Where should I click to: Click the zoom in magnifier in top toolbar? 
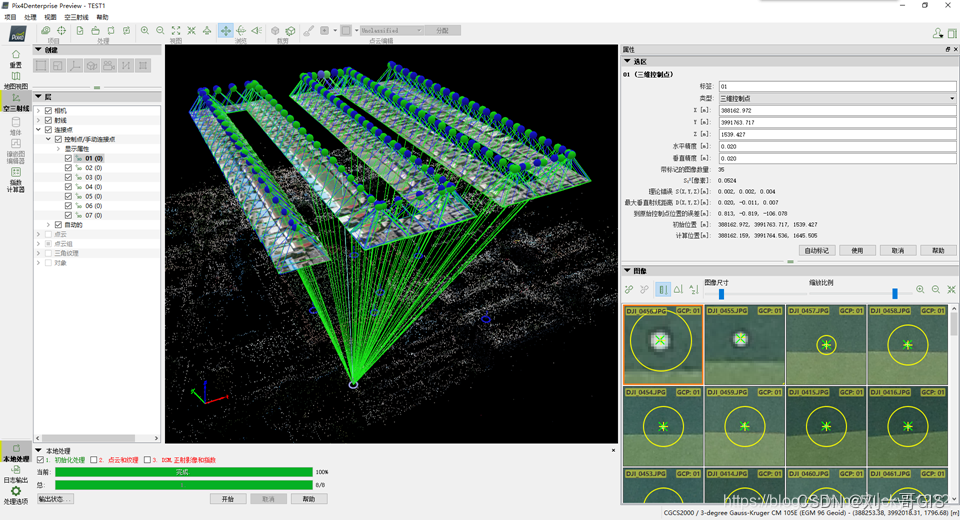tap(145, 31)
